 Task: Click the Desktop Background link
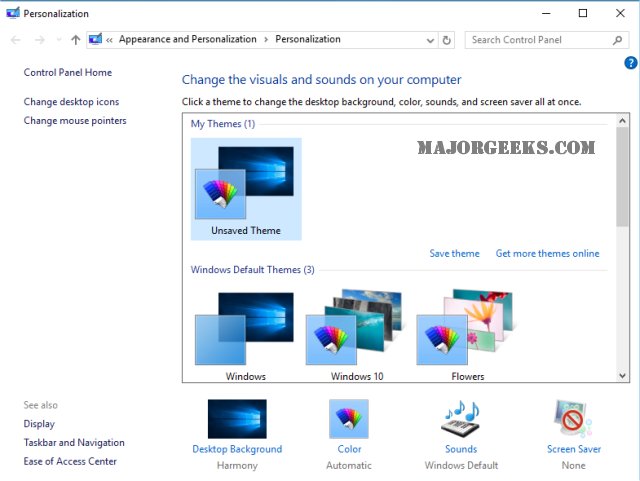237,449
